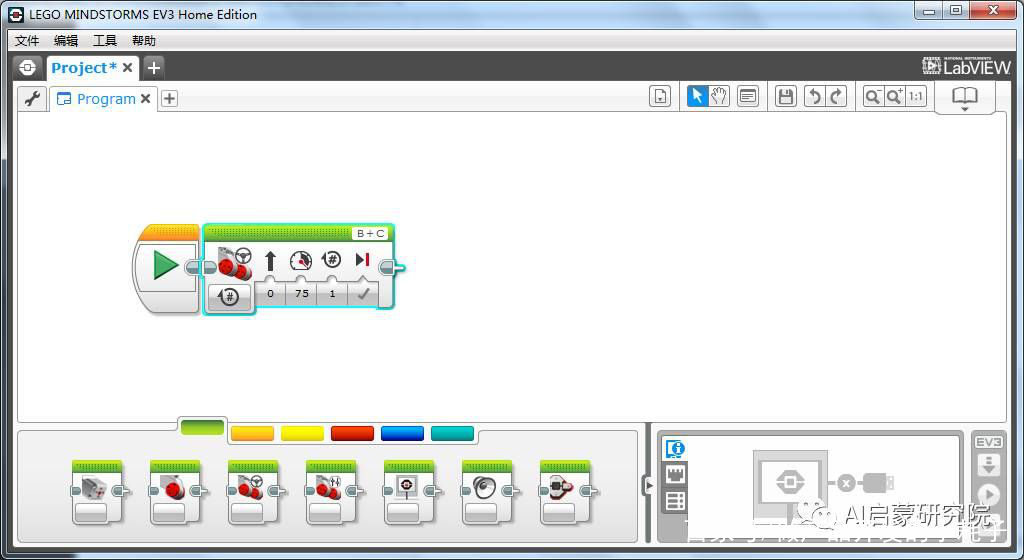Reset zoom to 1:1
The image size is (1024, 560).
coord(916,97)
